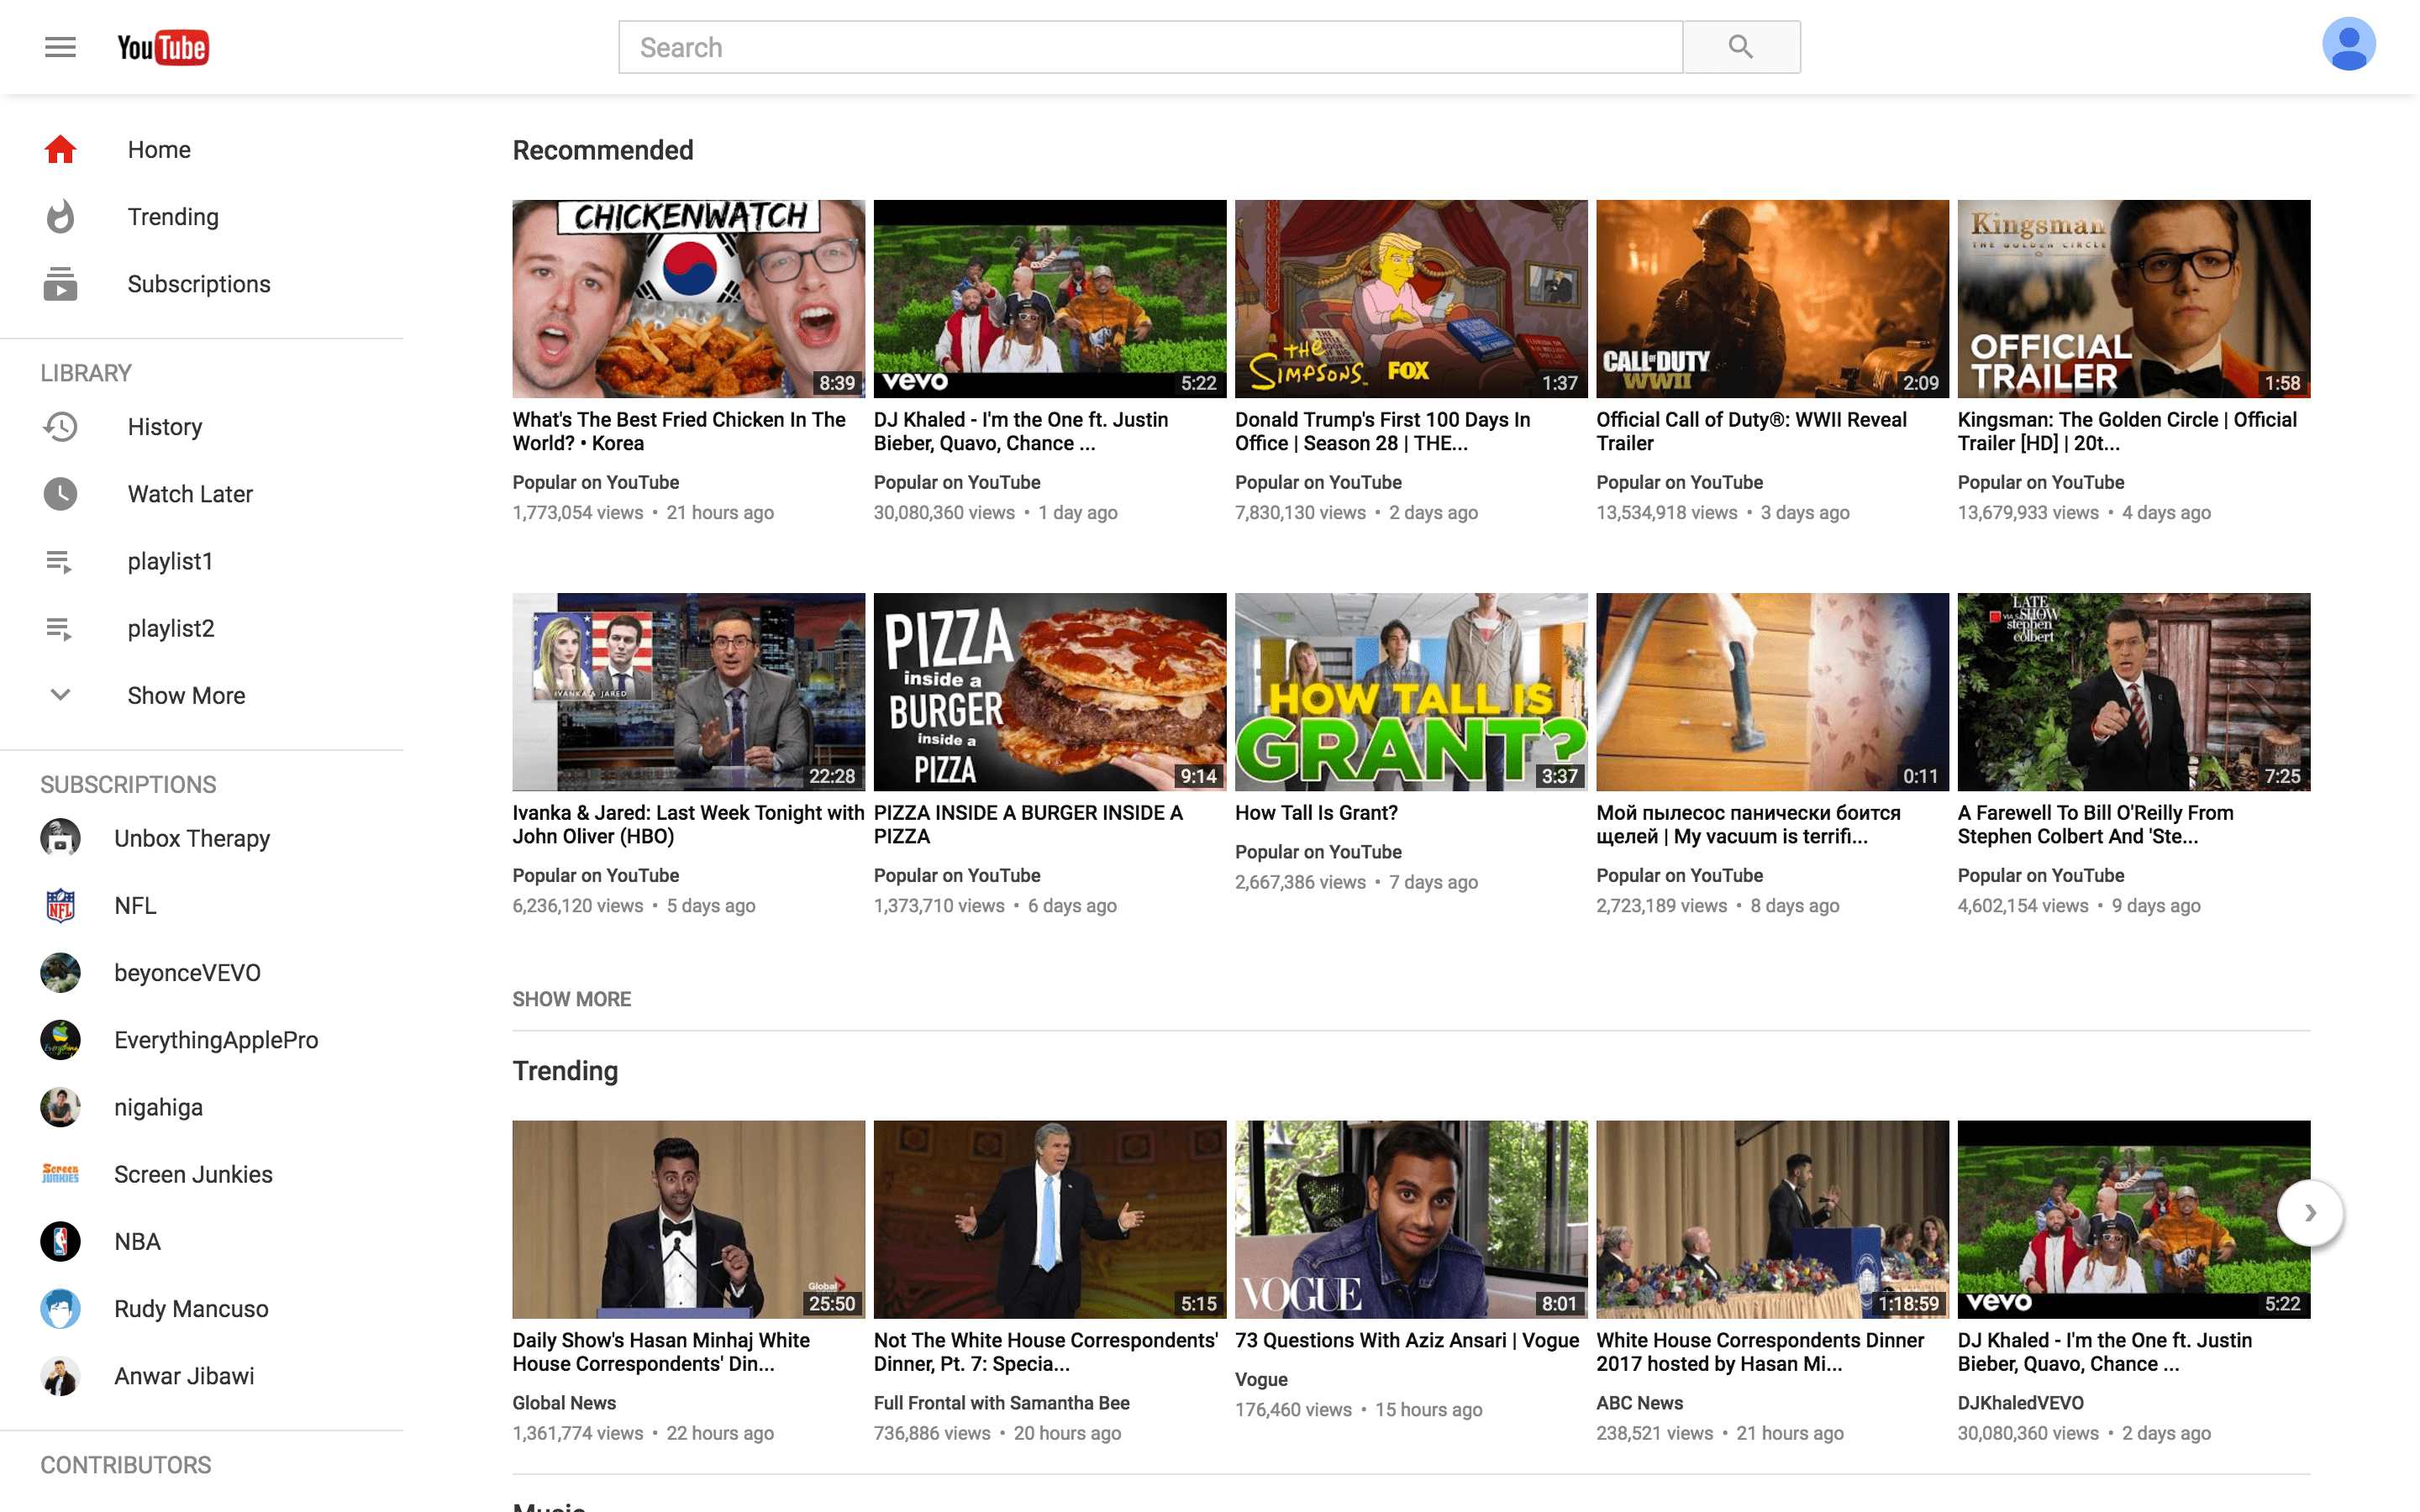Open playlist2 from the library
This screenshot has width=2420, height=1512.
171,629
